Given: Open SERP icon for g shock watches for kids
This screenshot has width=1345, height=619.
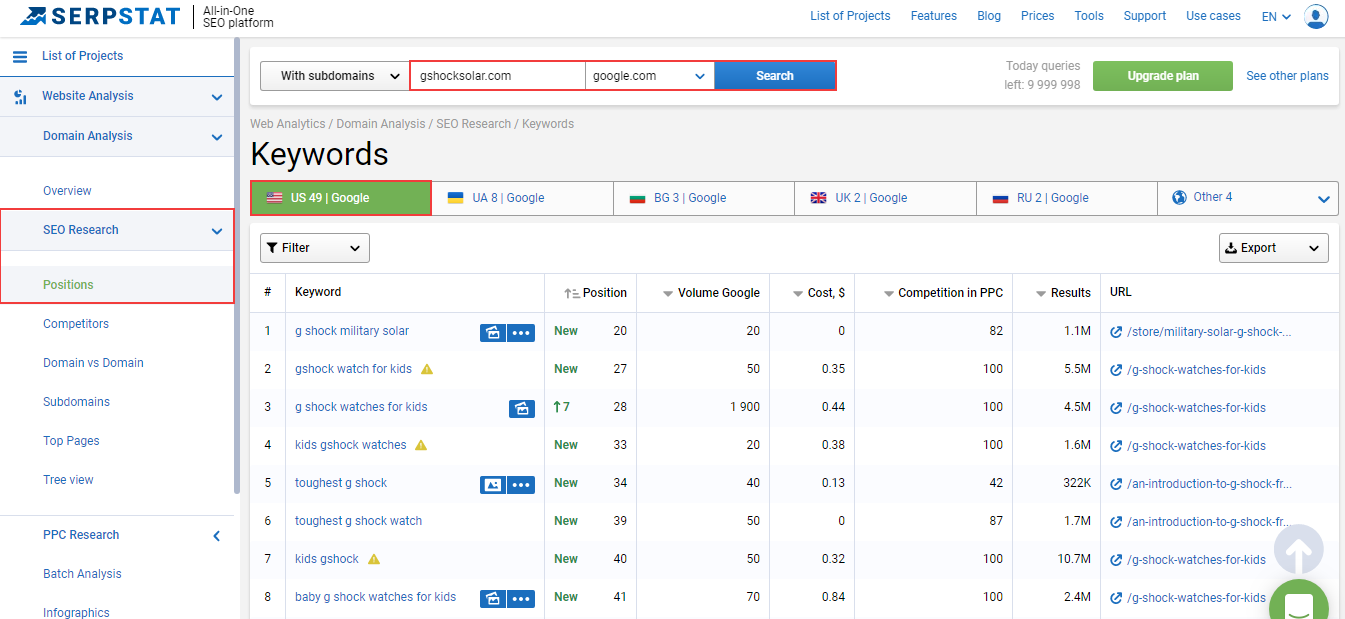Looking at the screenshot, I should click(x=521, y=408).
